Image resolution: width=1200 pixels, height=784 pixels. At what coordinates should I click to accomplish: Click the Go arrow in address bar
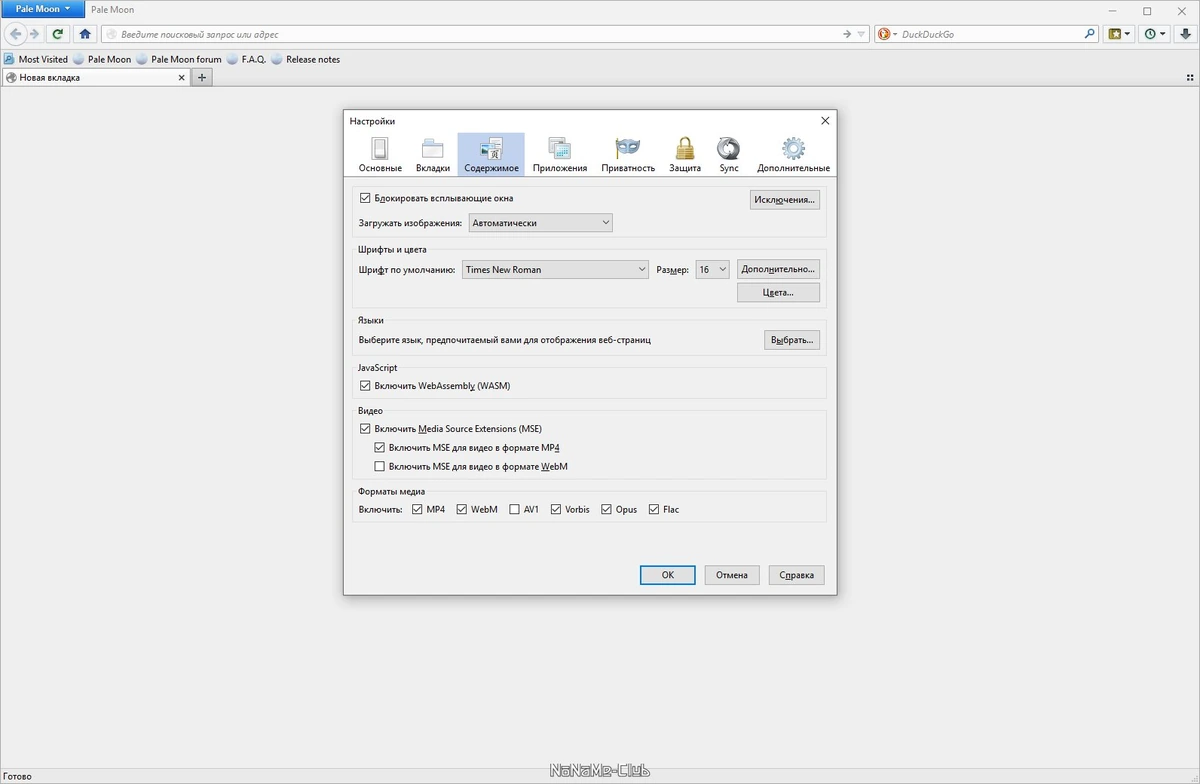847,34
